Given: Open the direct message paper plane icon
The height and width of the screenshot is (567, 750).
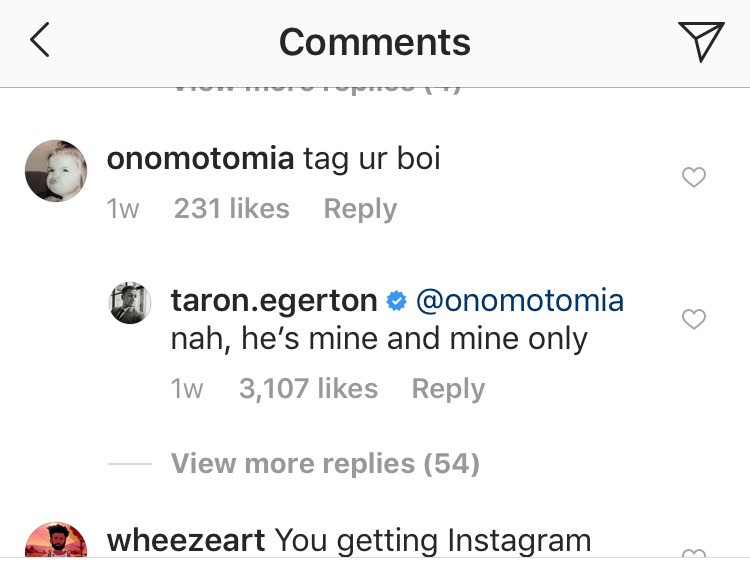Looking at the screenshot, I should 701,41.
